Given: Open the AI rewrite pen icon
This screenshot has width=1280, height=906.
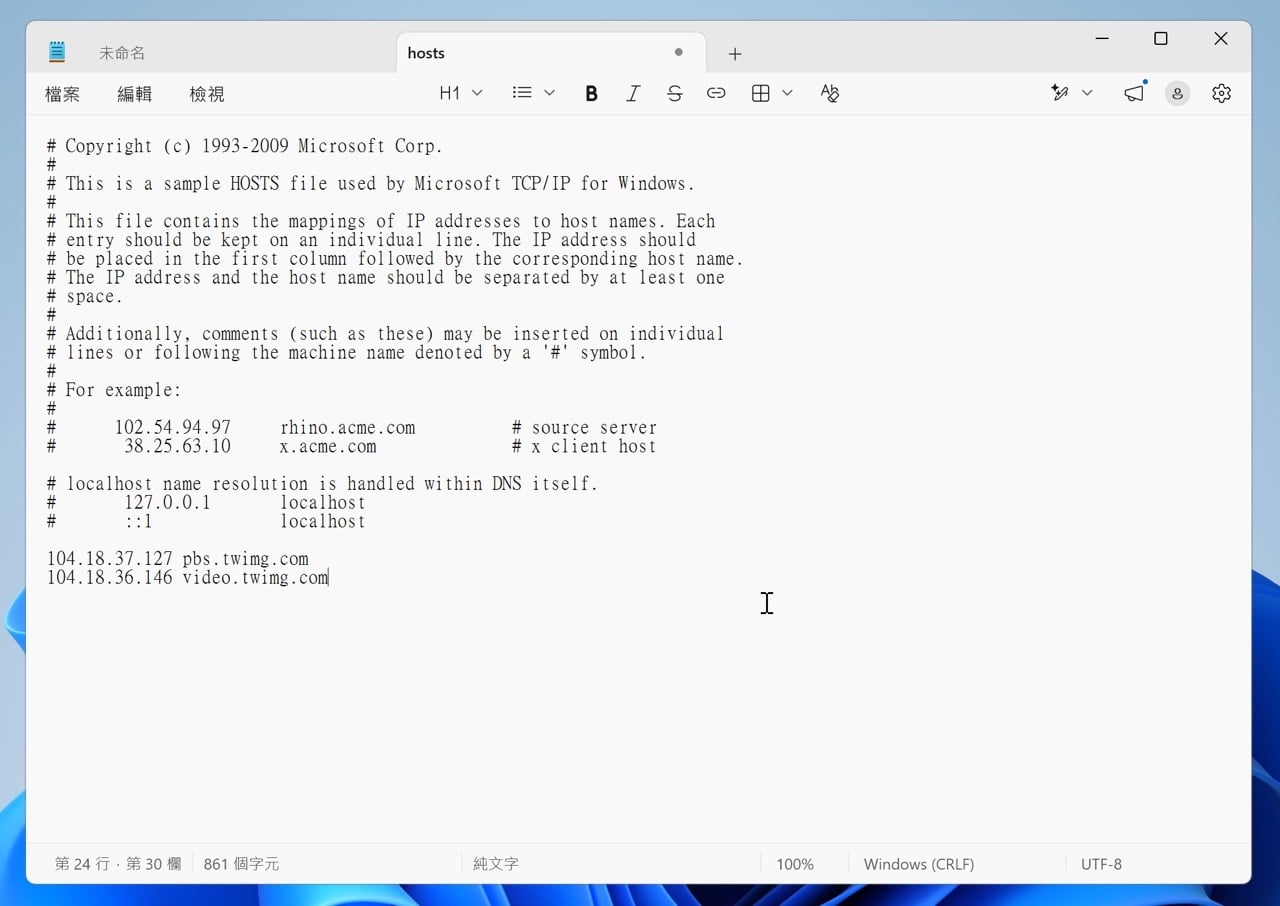Looking at the screenshot, I should (1060, 93).
